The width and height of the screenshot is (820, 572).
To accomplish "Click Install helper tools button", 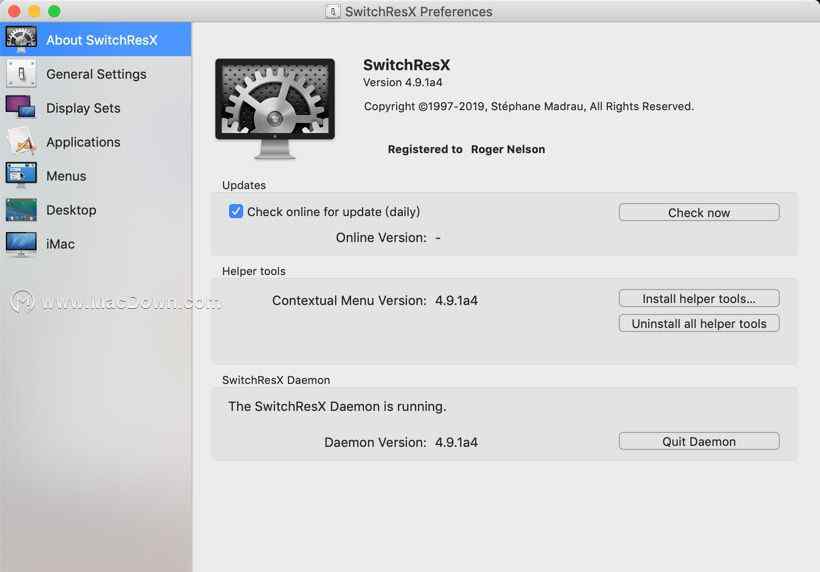I will click(699, 298).
